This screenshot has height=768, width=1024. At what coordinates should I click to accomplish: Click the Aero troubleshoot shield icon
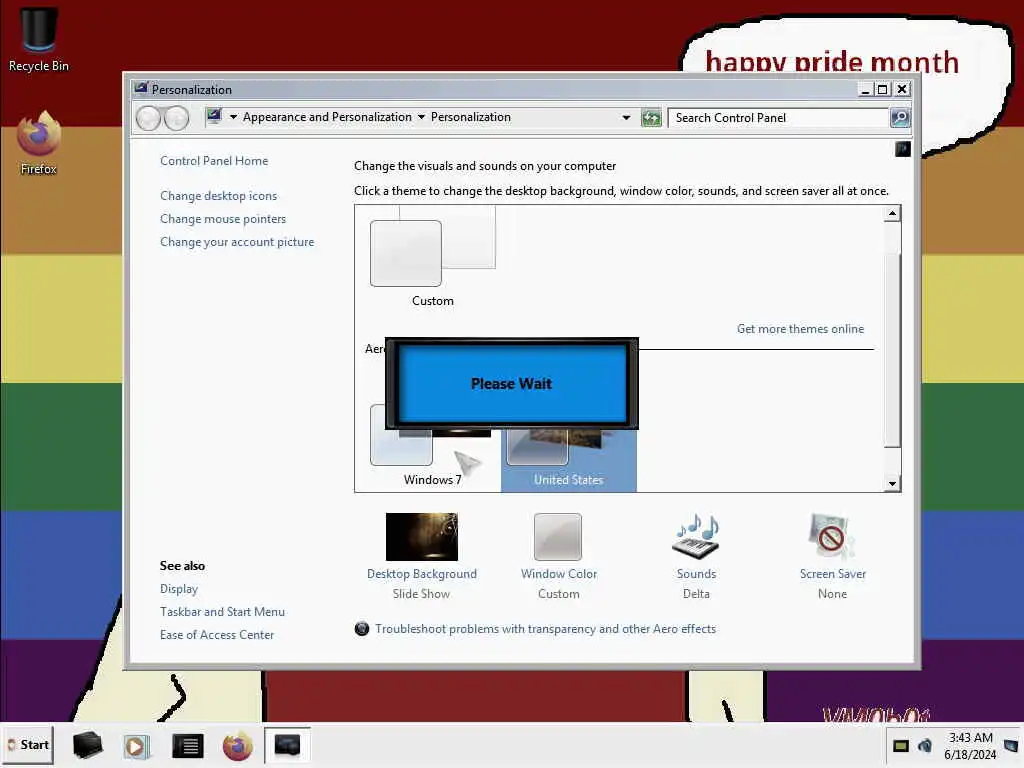pyautogui.click(x=362, y=629)
